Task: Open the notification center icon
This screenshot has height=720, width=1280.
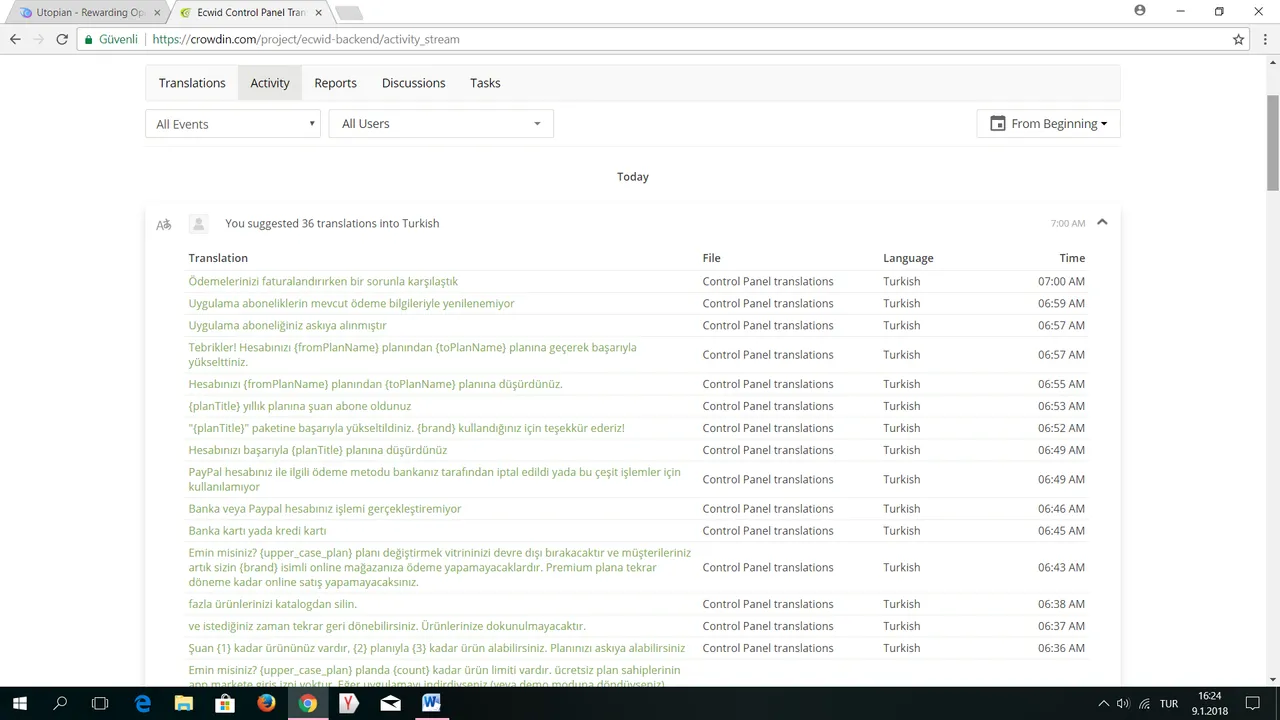Action: [1251, 704]
